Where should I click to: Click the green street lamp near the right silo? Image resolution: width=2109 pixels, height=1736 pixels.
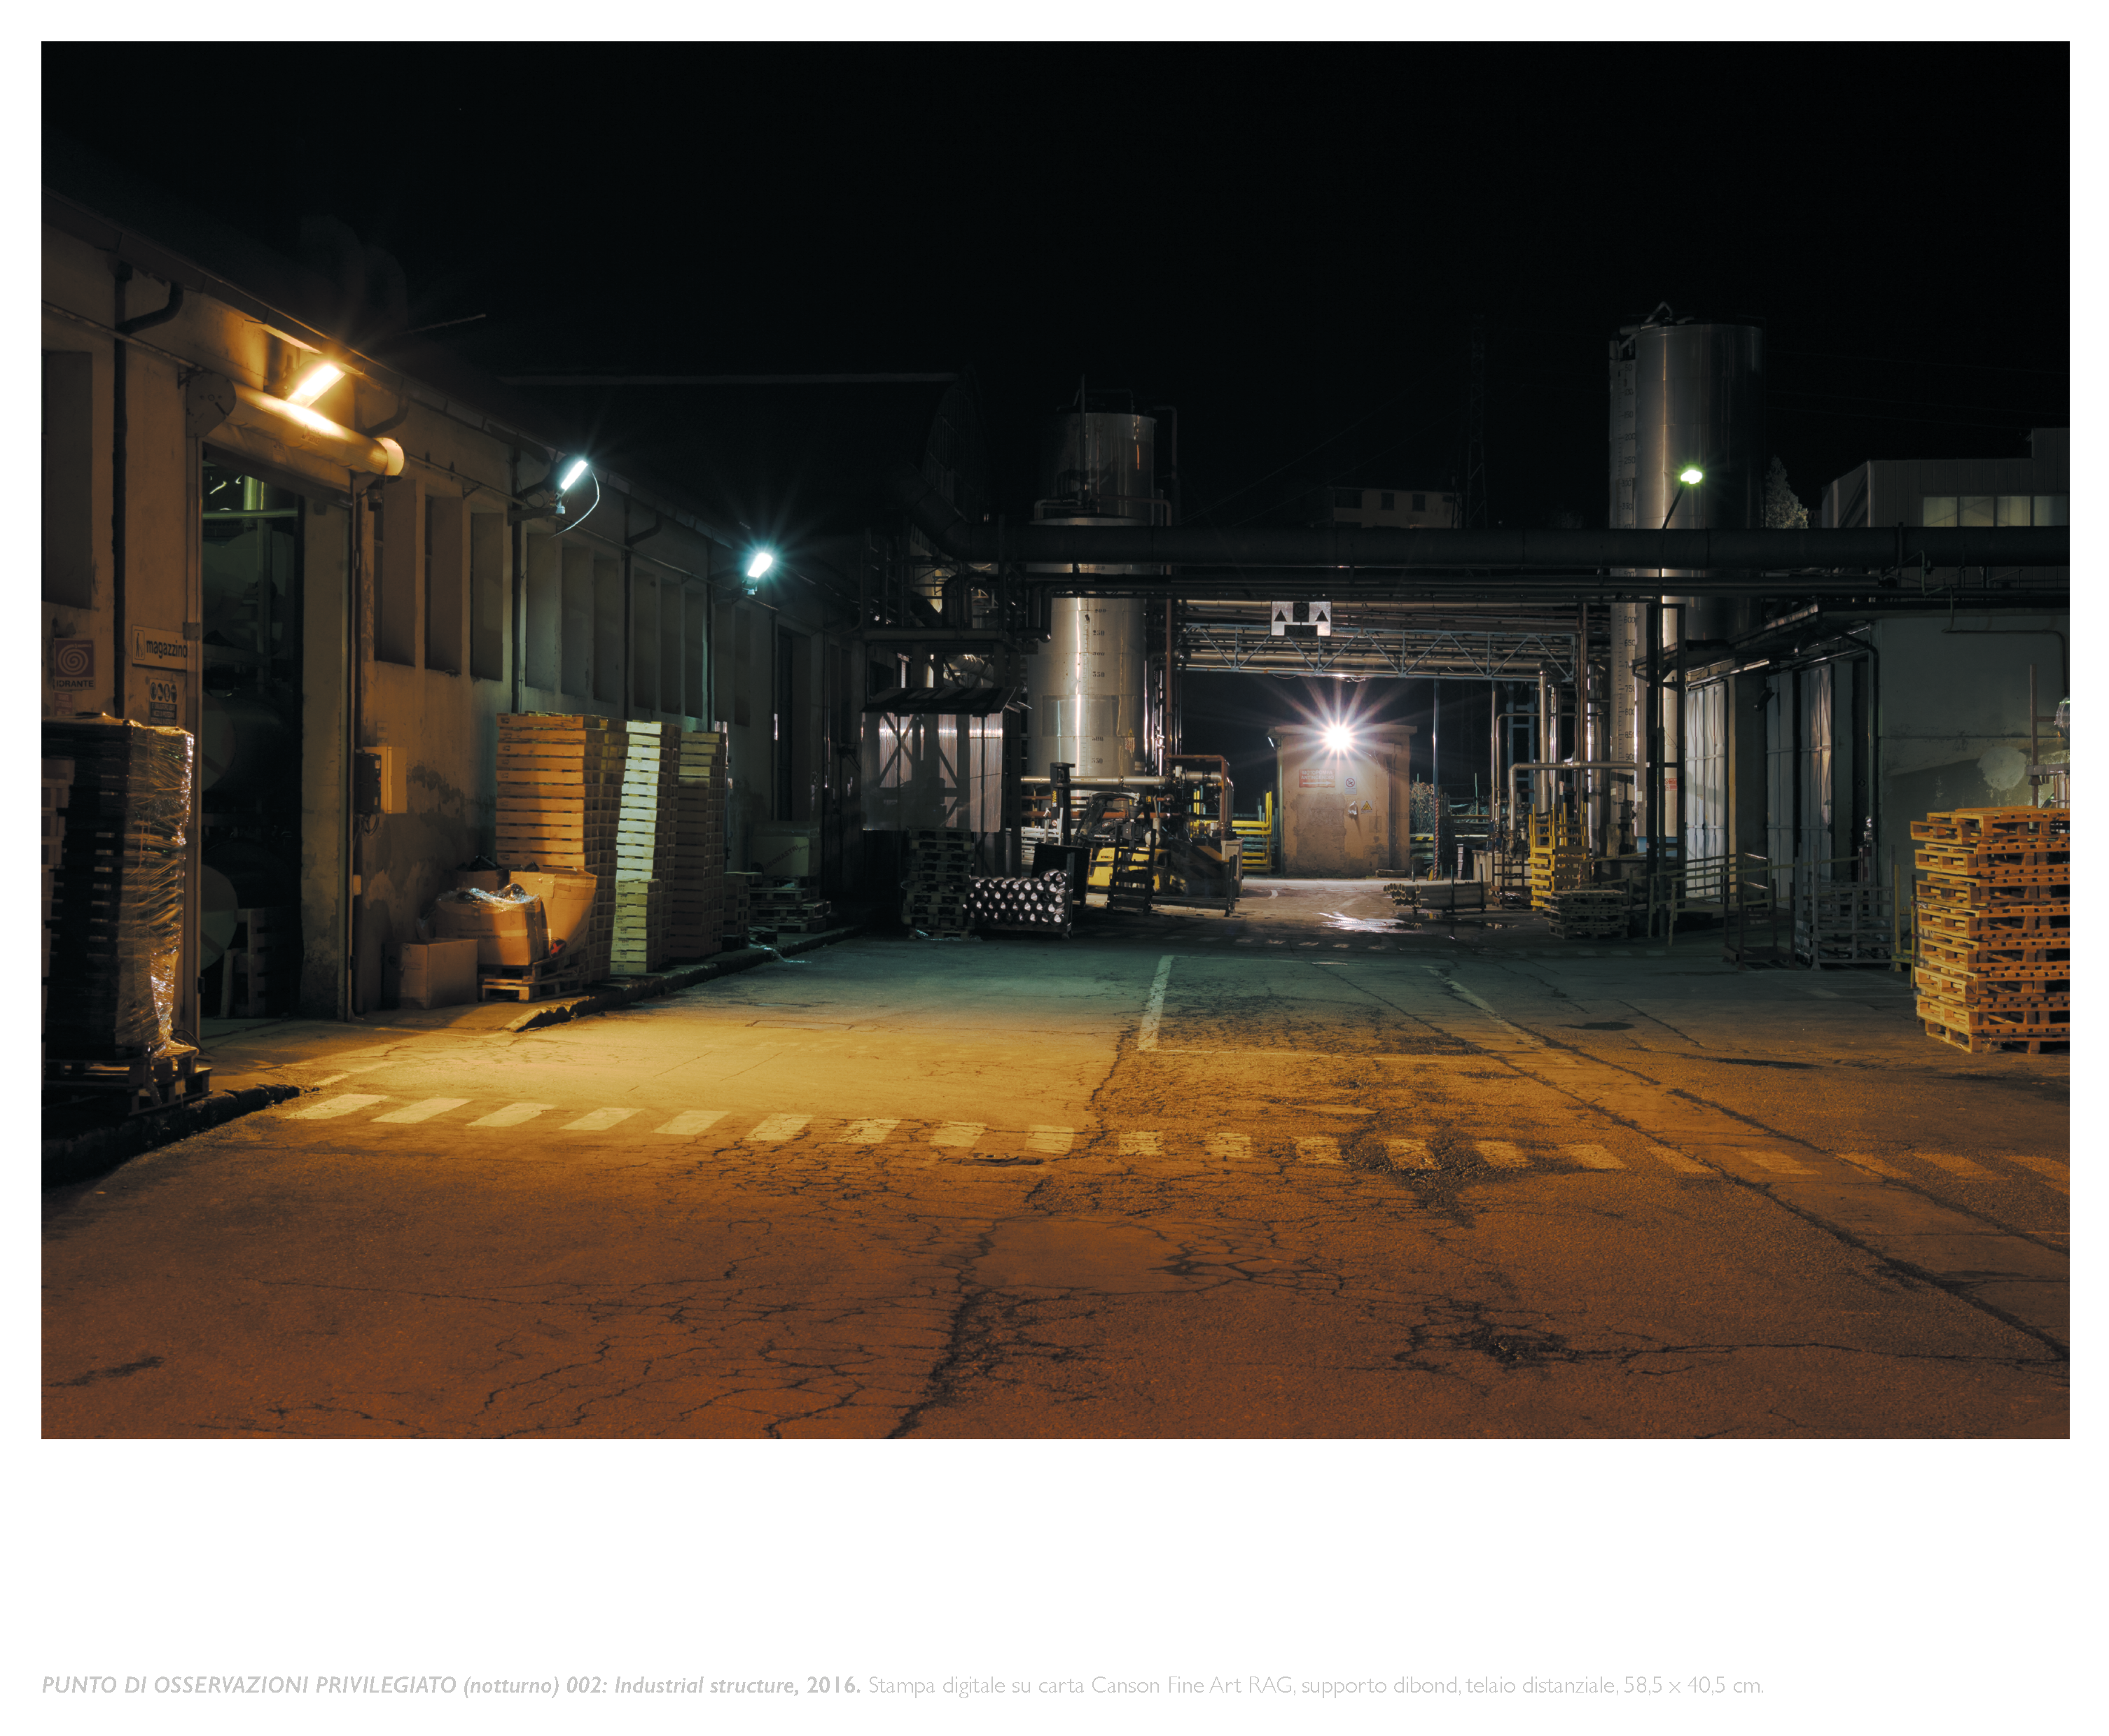click(1690, 476)
